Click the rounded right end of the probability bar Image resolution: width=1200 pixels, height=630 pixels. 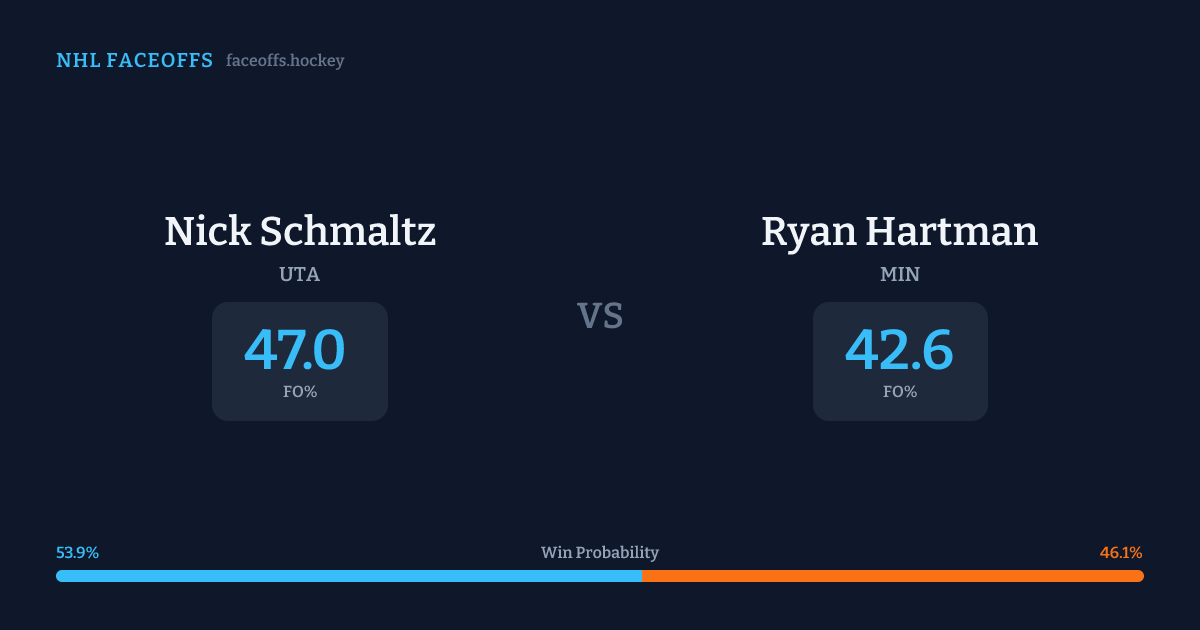coord(1140,576)
